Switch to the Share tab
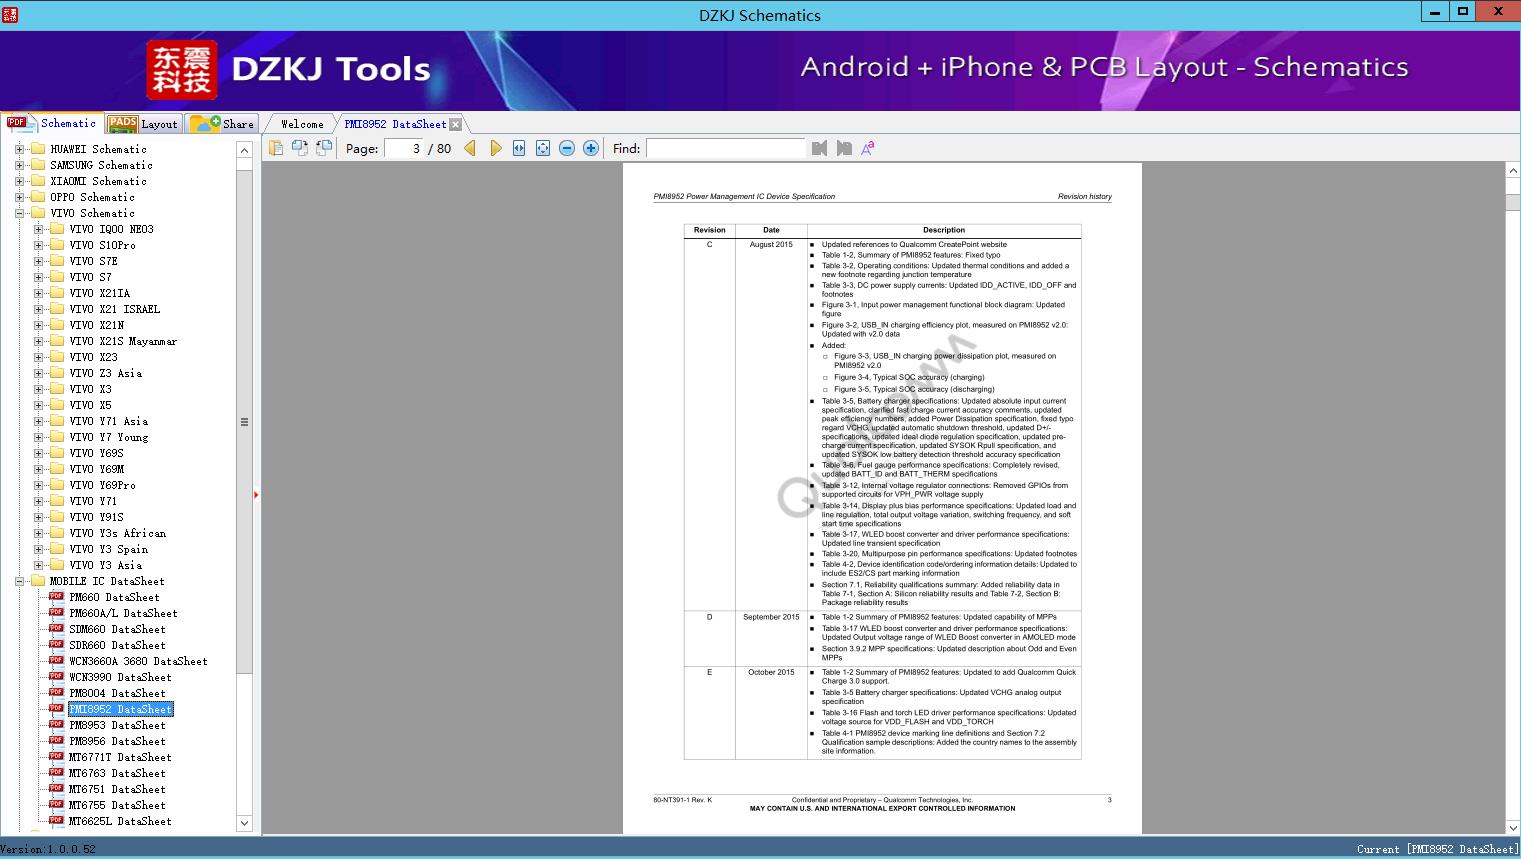1521x859 pixels. click(233, 123)
